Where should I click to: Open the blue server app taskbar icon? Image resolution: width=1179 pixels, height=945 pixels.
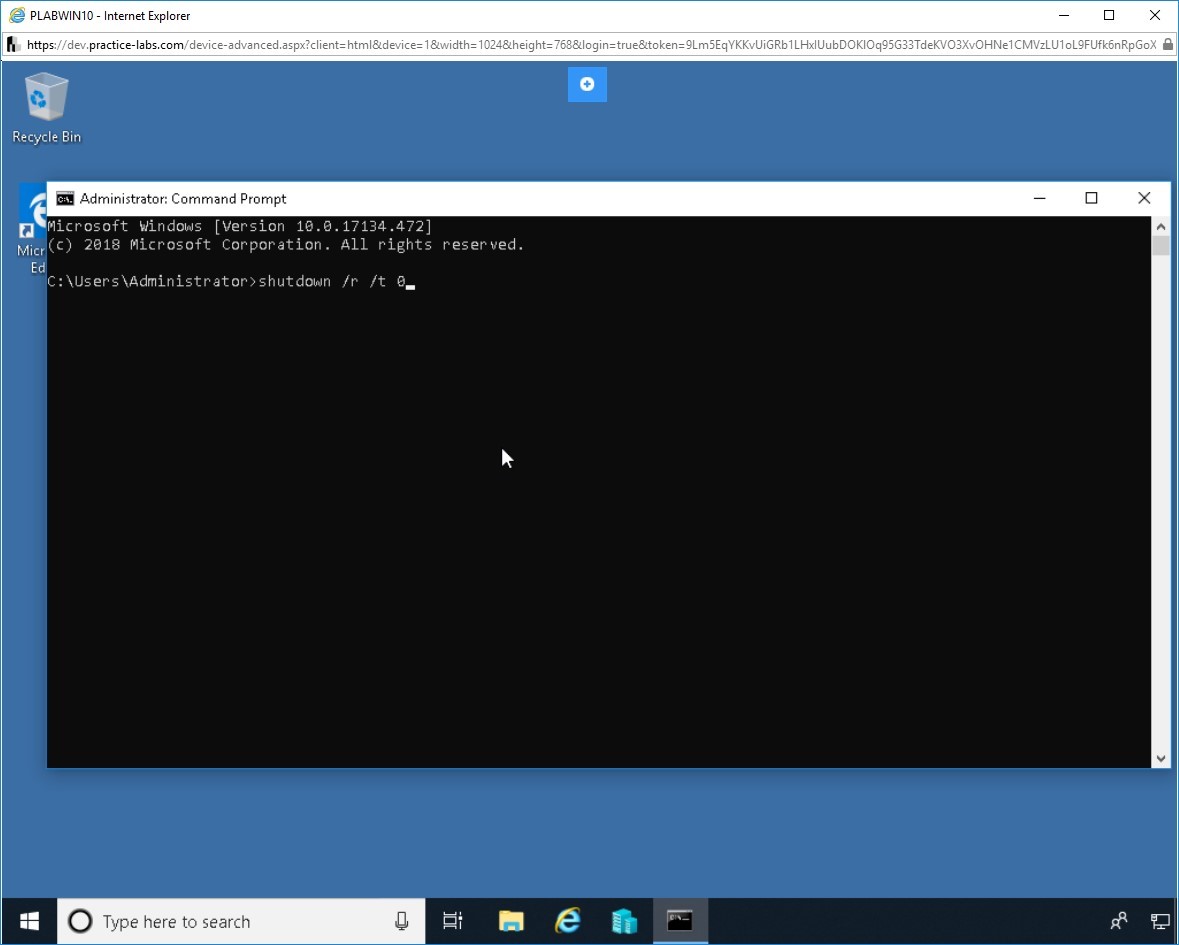[x=624, y=921]
